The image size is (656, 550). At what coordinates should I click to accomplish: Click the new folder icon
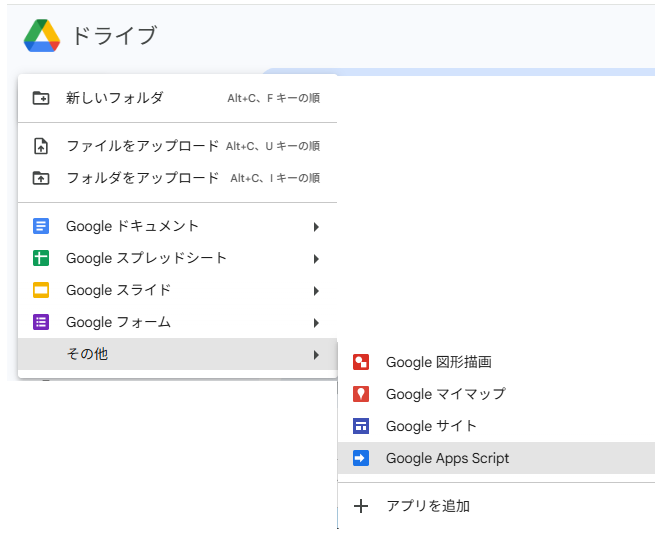(41, 98)
